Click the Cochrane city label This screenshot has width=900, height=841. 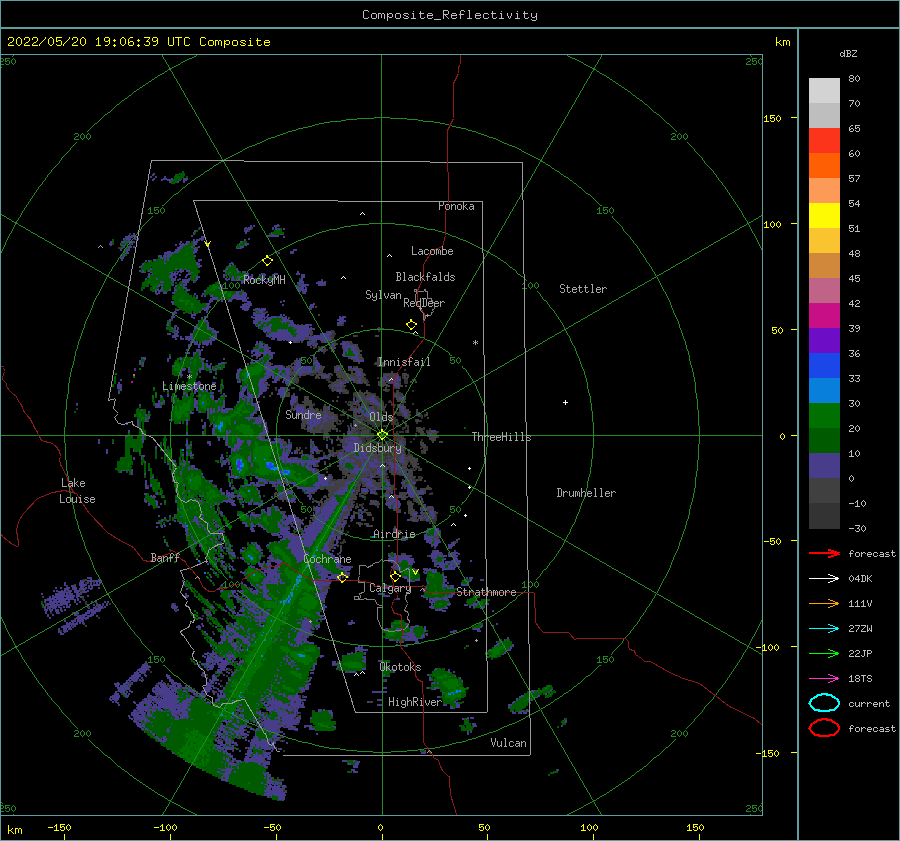tap(327, 559)
